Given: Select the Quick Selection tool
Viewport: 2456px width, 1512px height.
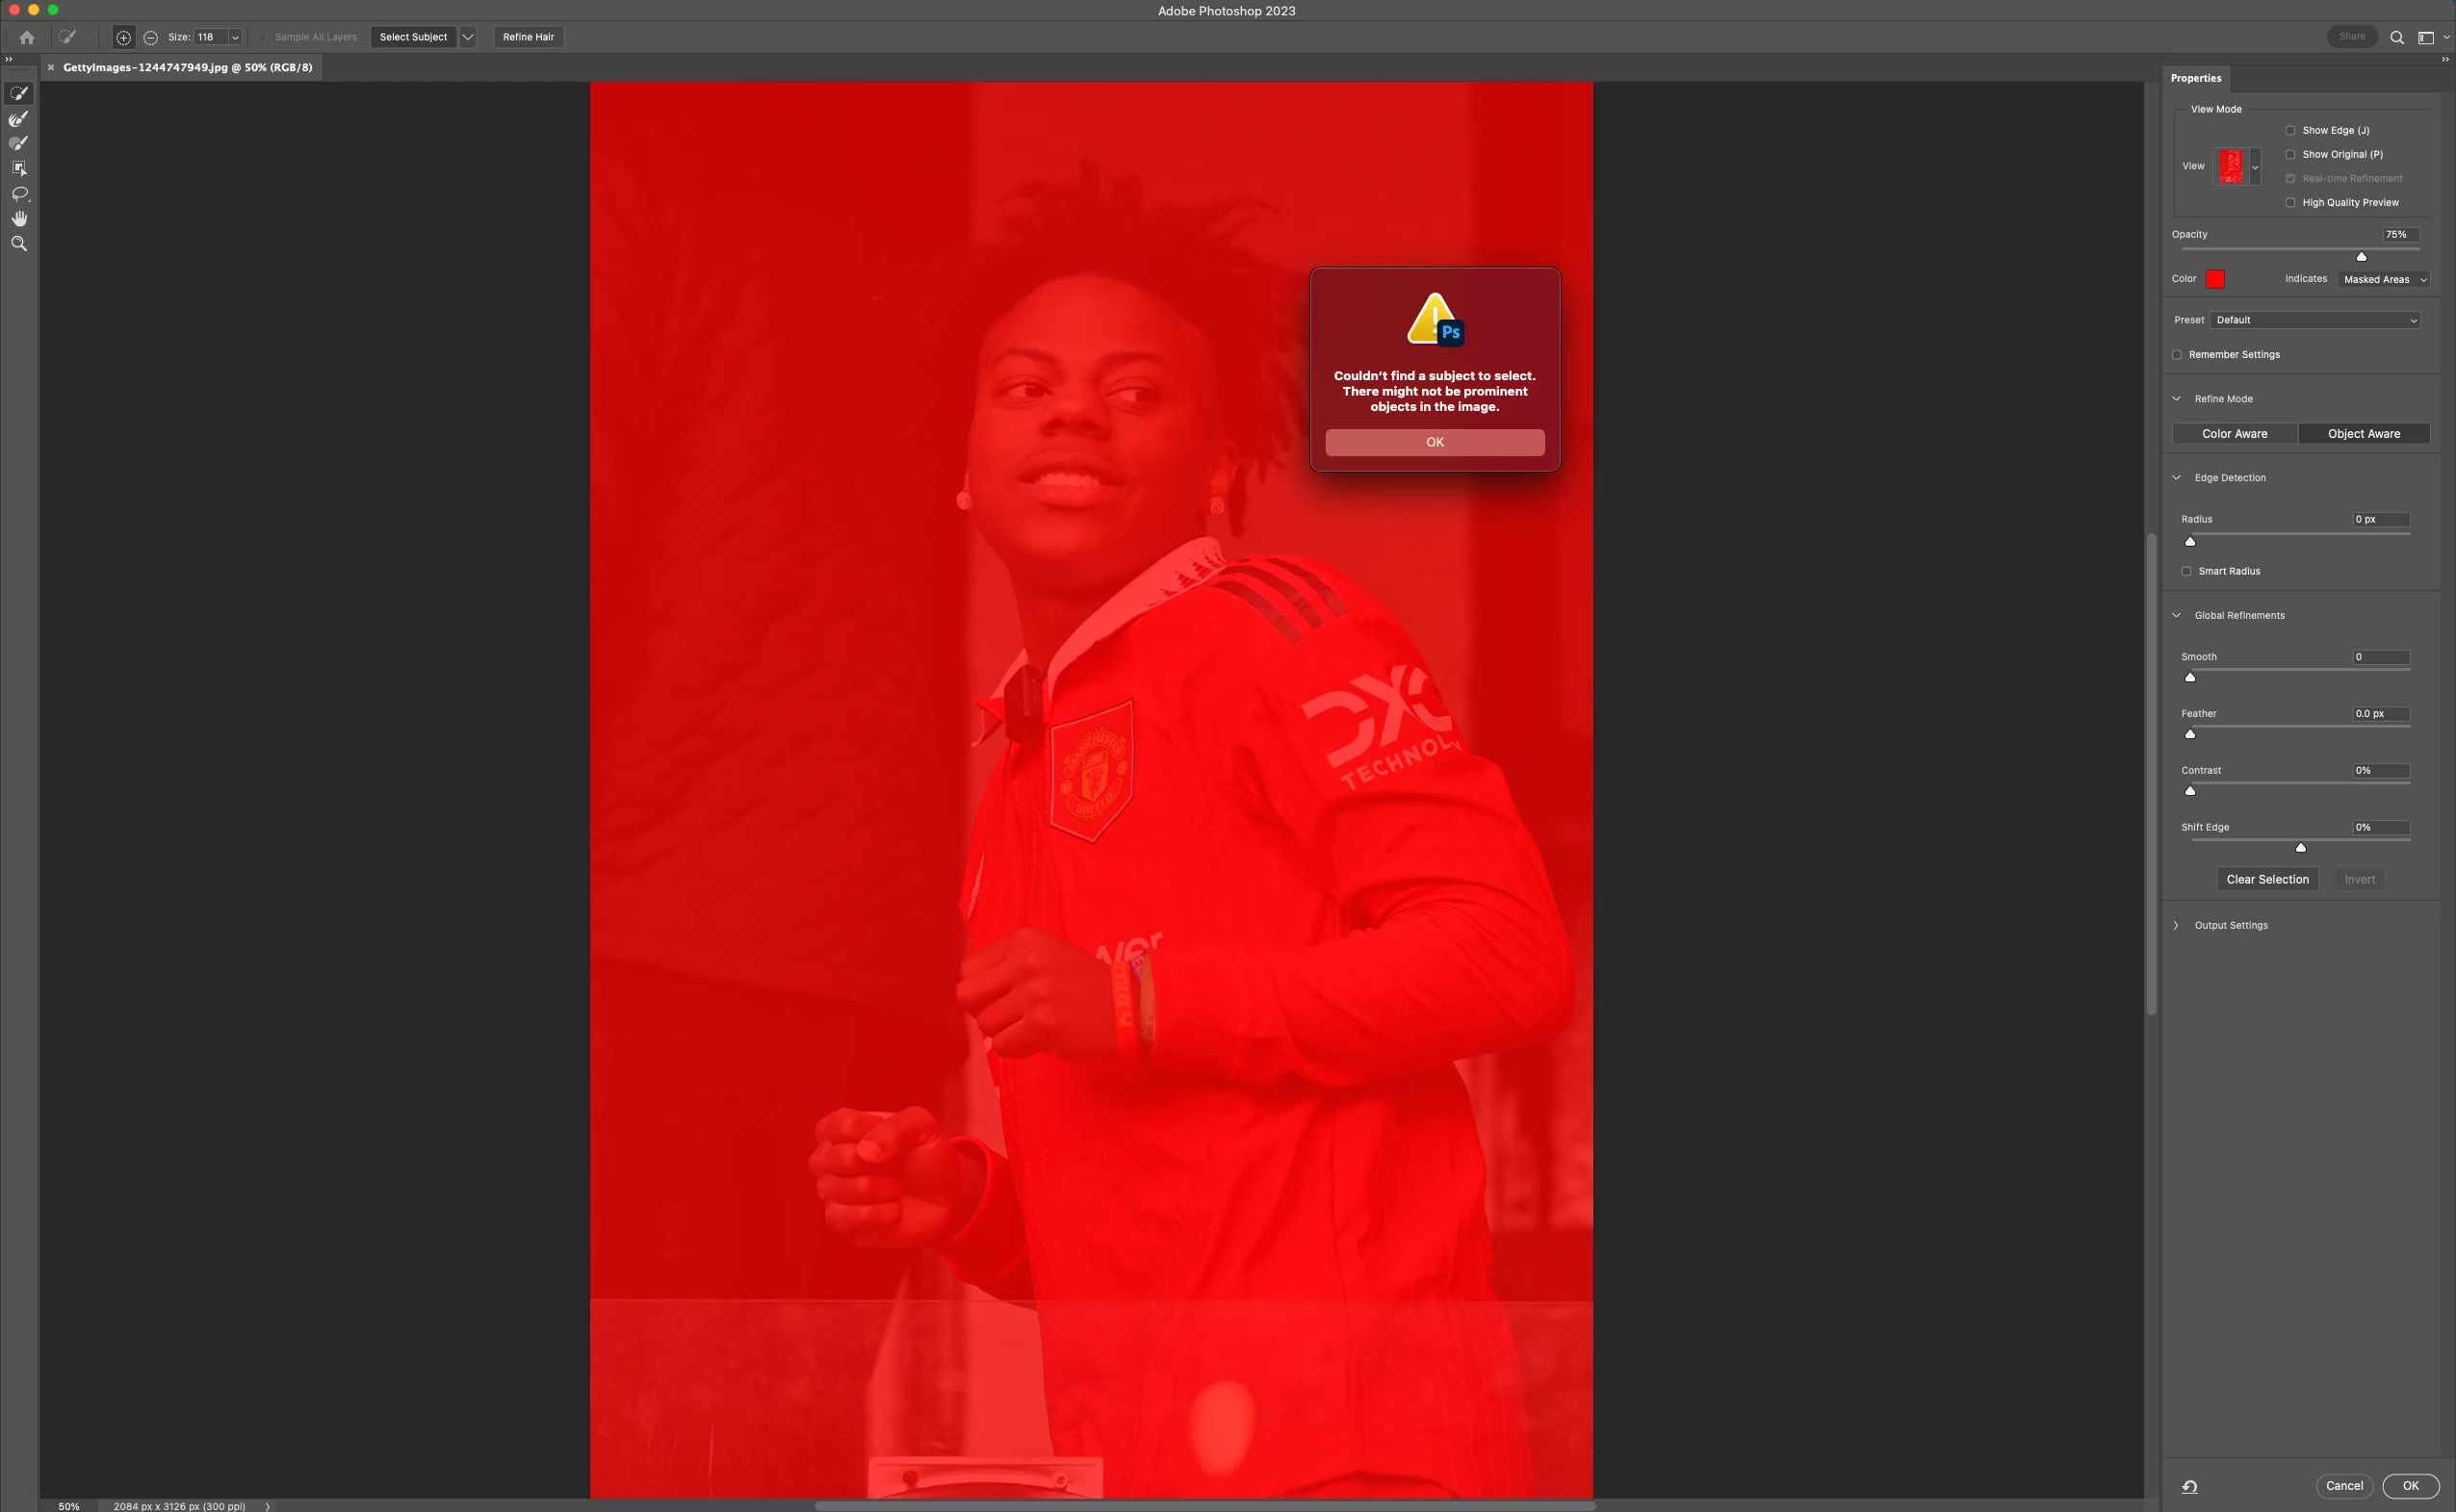Looking at the screenshot, I should 19,93.
